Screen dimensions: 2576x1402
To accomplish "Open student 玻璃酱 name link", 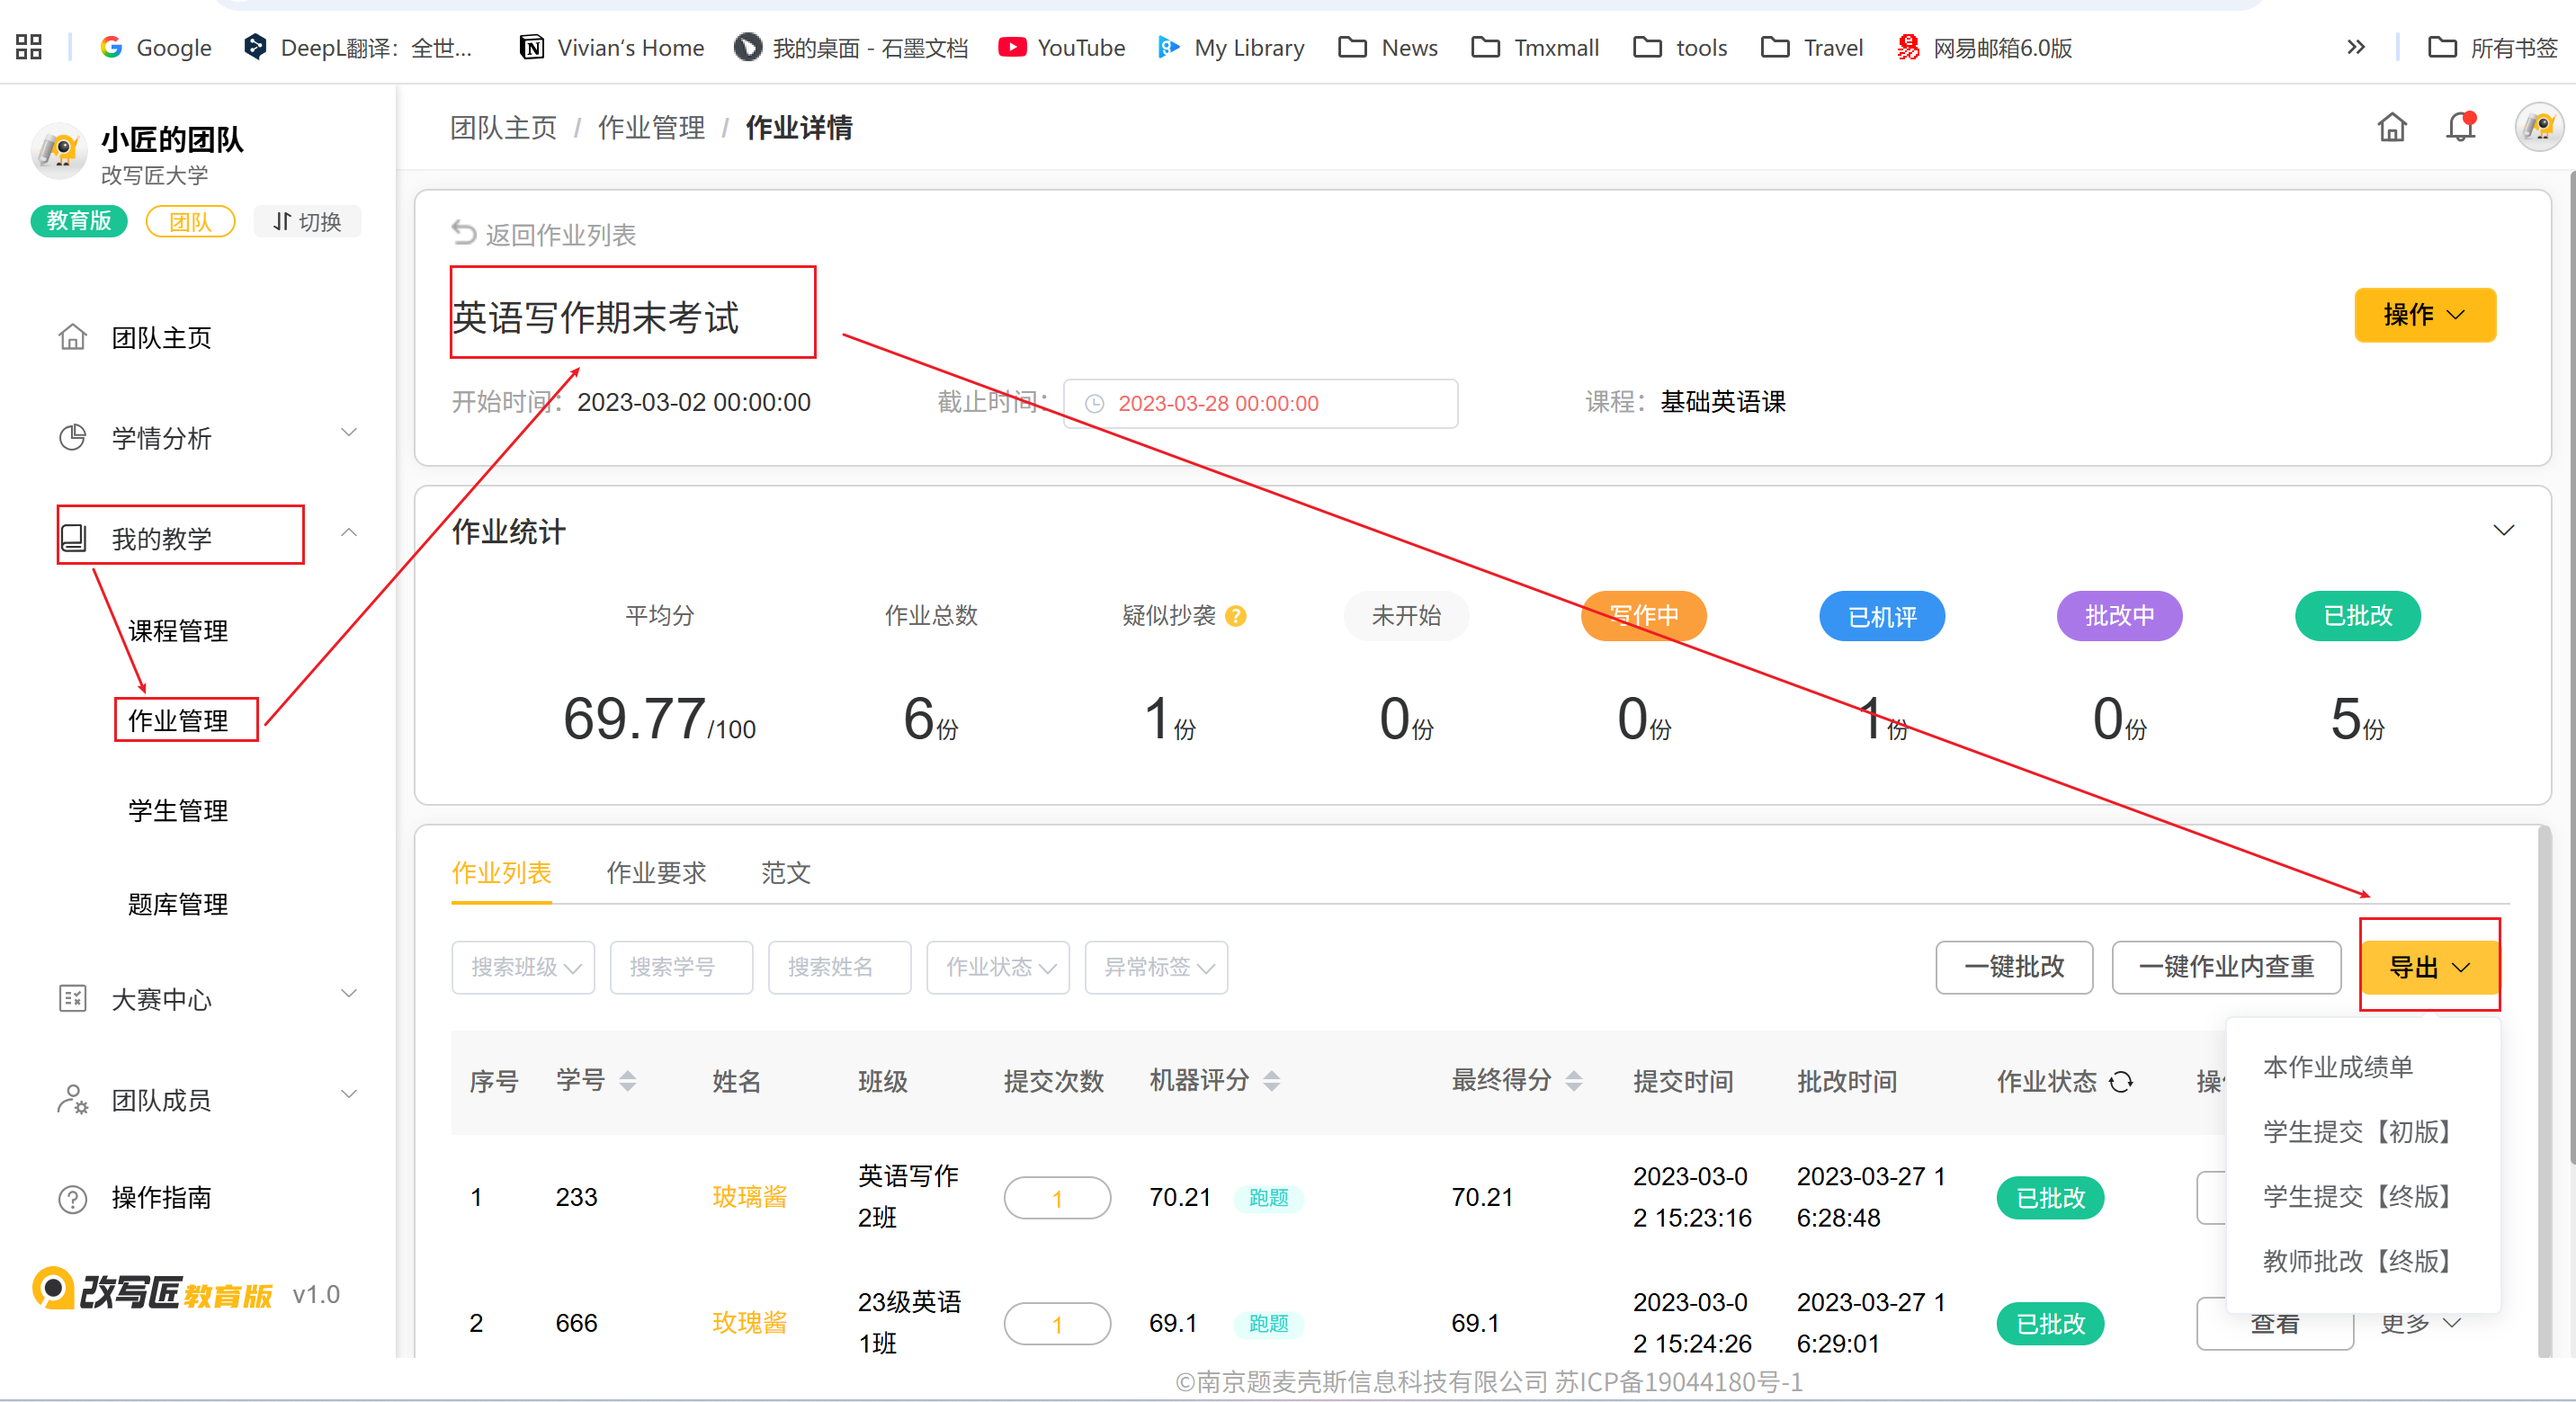I will coord(749,1197).
